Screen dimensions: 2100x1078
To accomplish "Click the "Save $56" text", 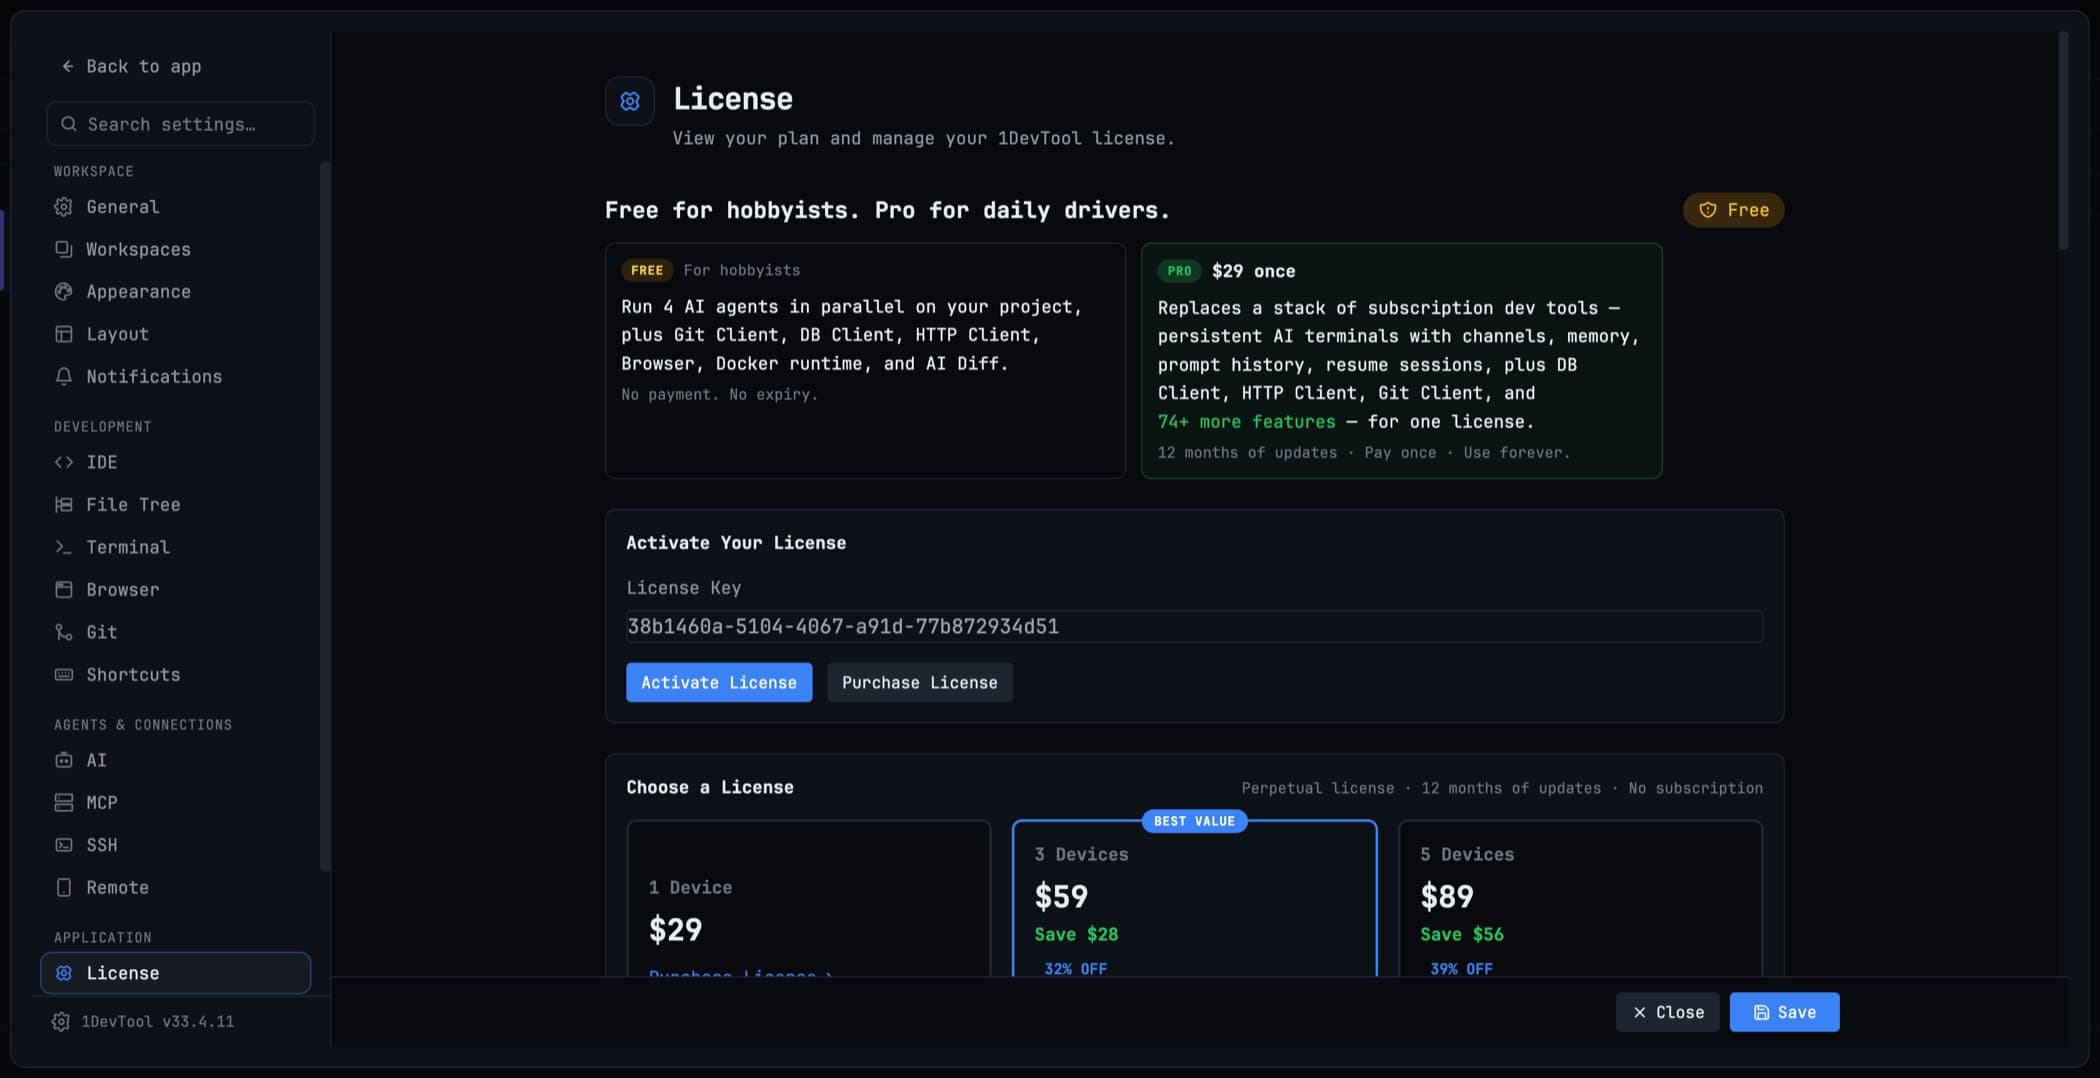I will point(1462,934).
